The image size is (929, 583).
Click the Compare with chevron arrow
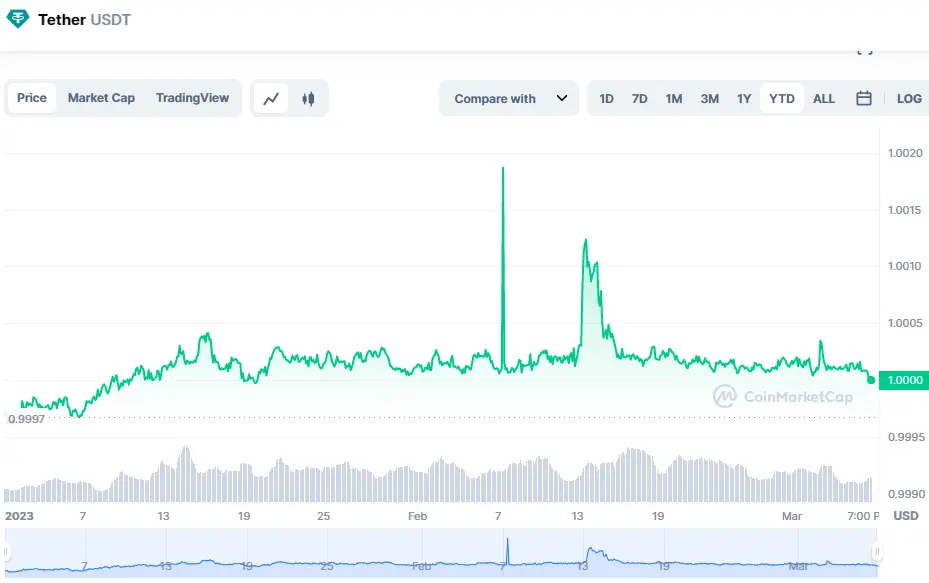[x=562, y=98]
